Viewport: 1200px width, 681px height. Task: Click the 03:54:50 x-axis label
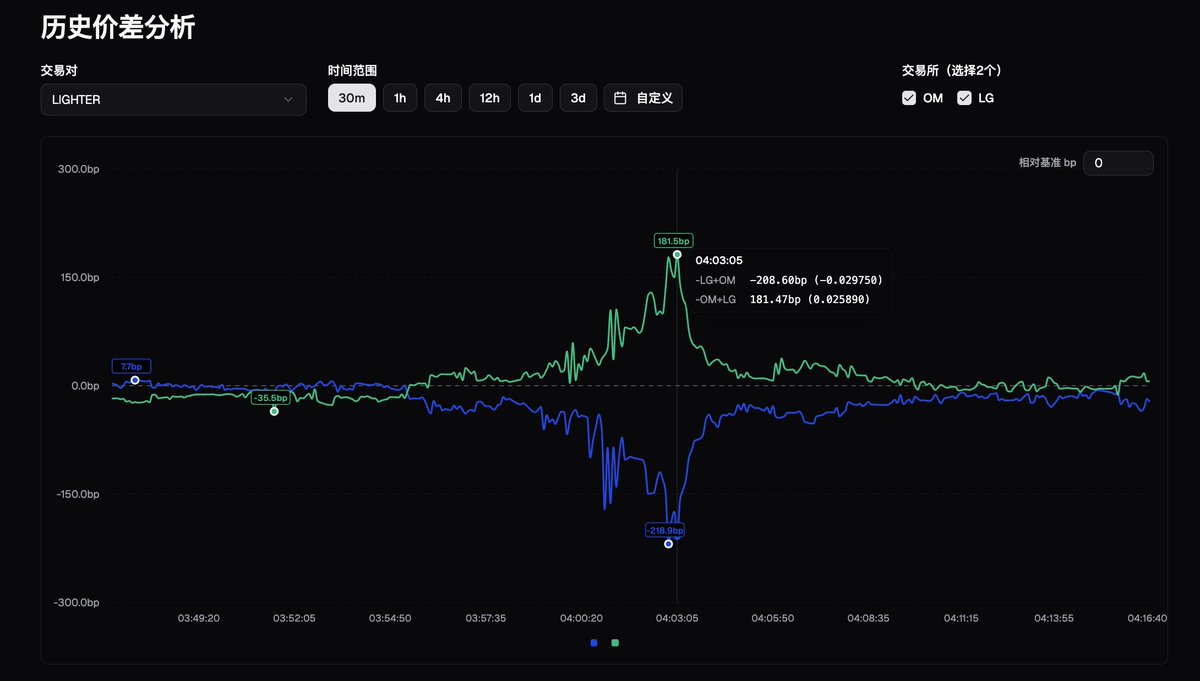[x=390, y=619]
